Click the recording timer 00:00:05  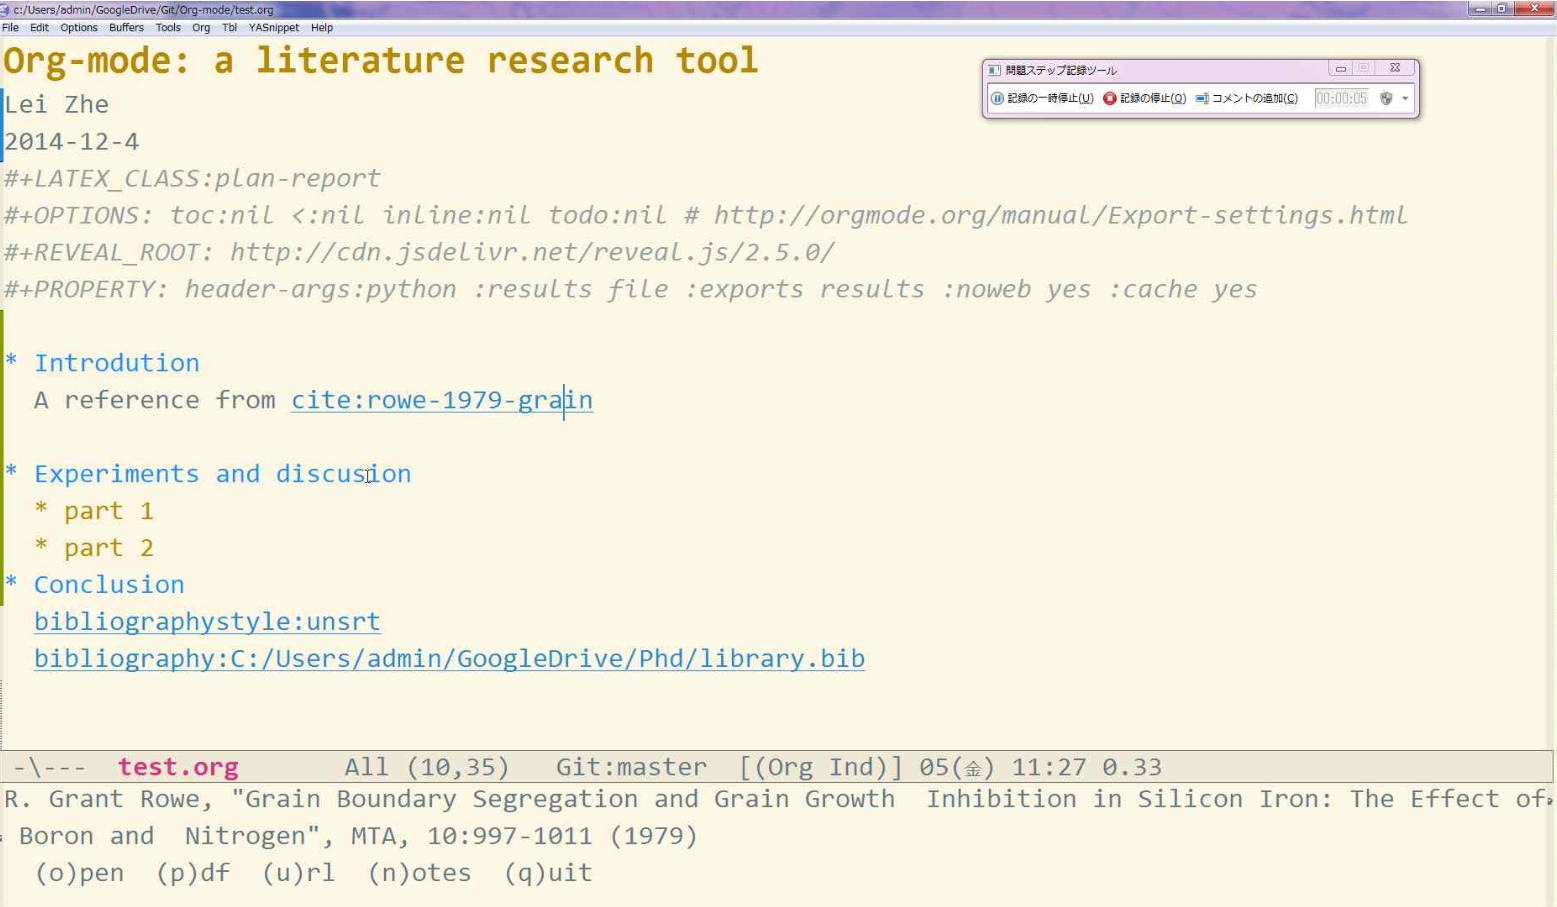tap(1341, 98)
